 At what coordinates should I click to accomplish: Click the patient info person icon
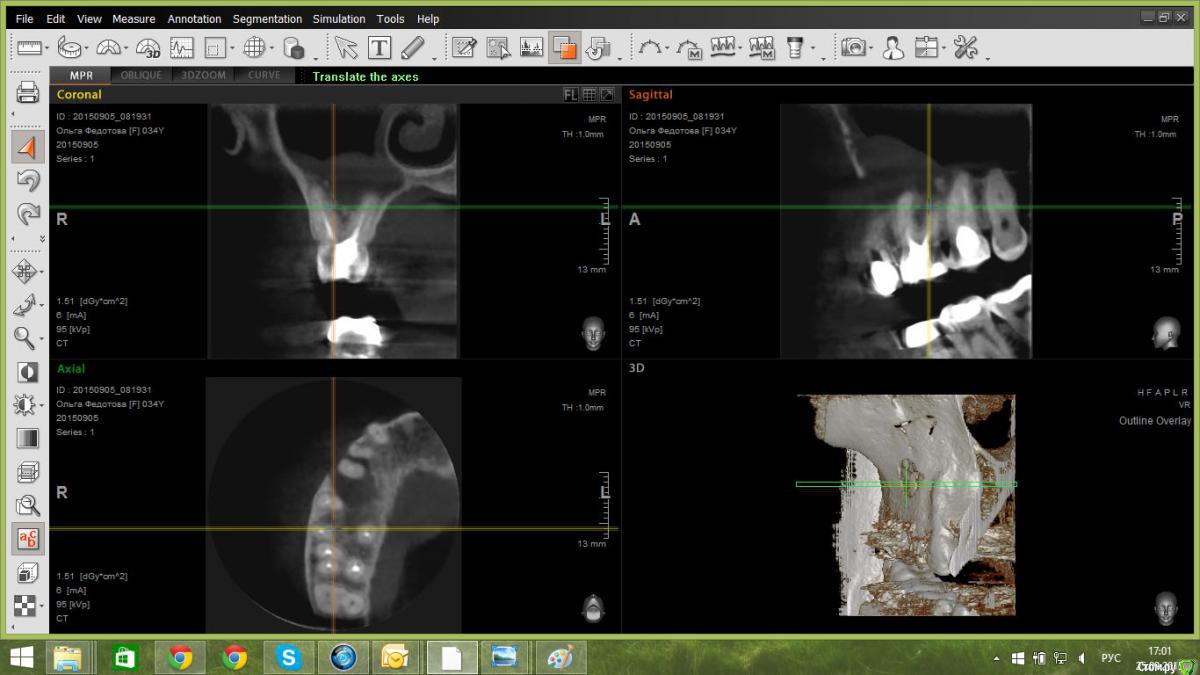tap(893, 47)
